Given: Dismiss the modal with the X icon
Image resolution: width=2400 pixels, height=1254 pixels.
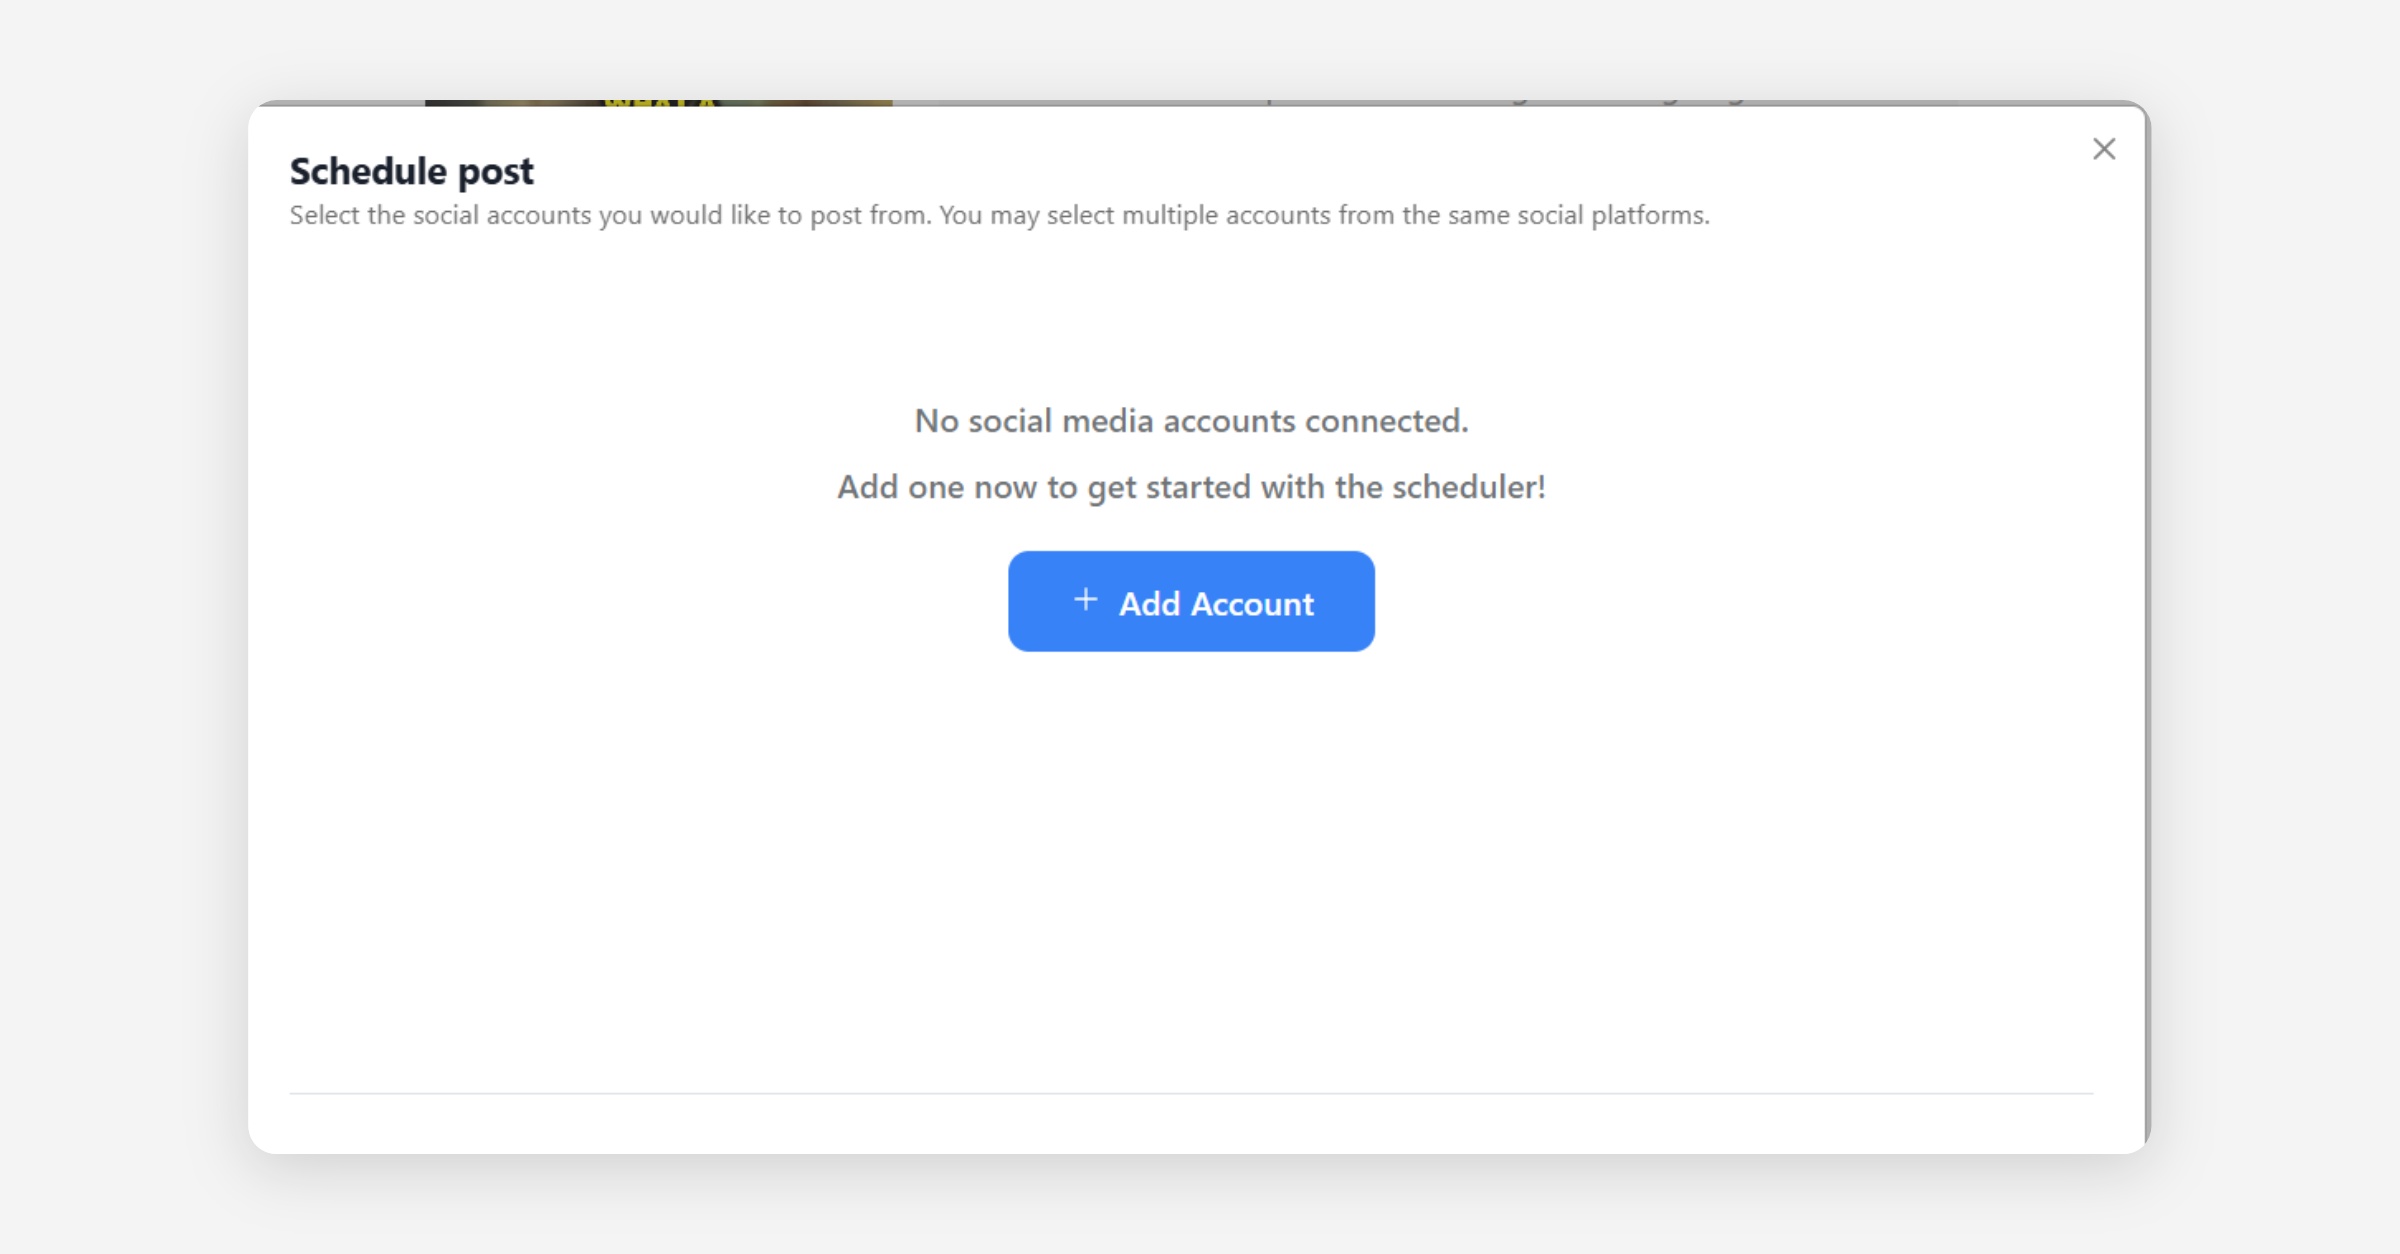Looking at the screenshot, I should click(2103, 149).
